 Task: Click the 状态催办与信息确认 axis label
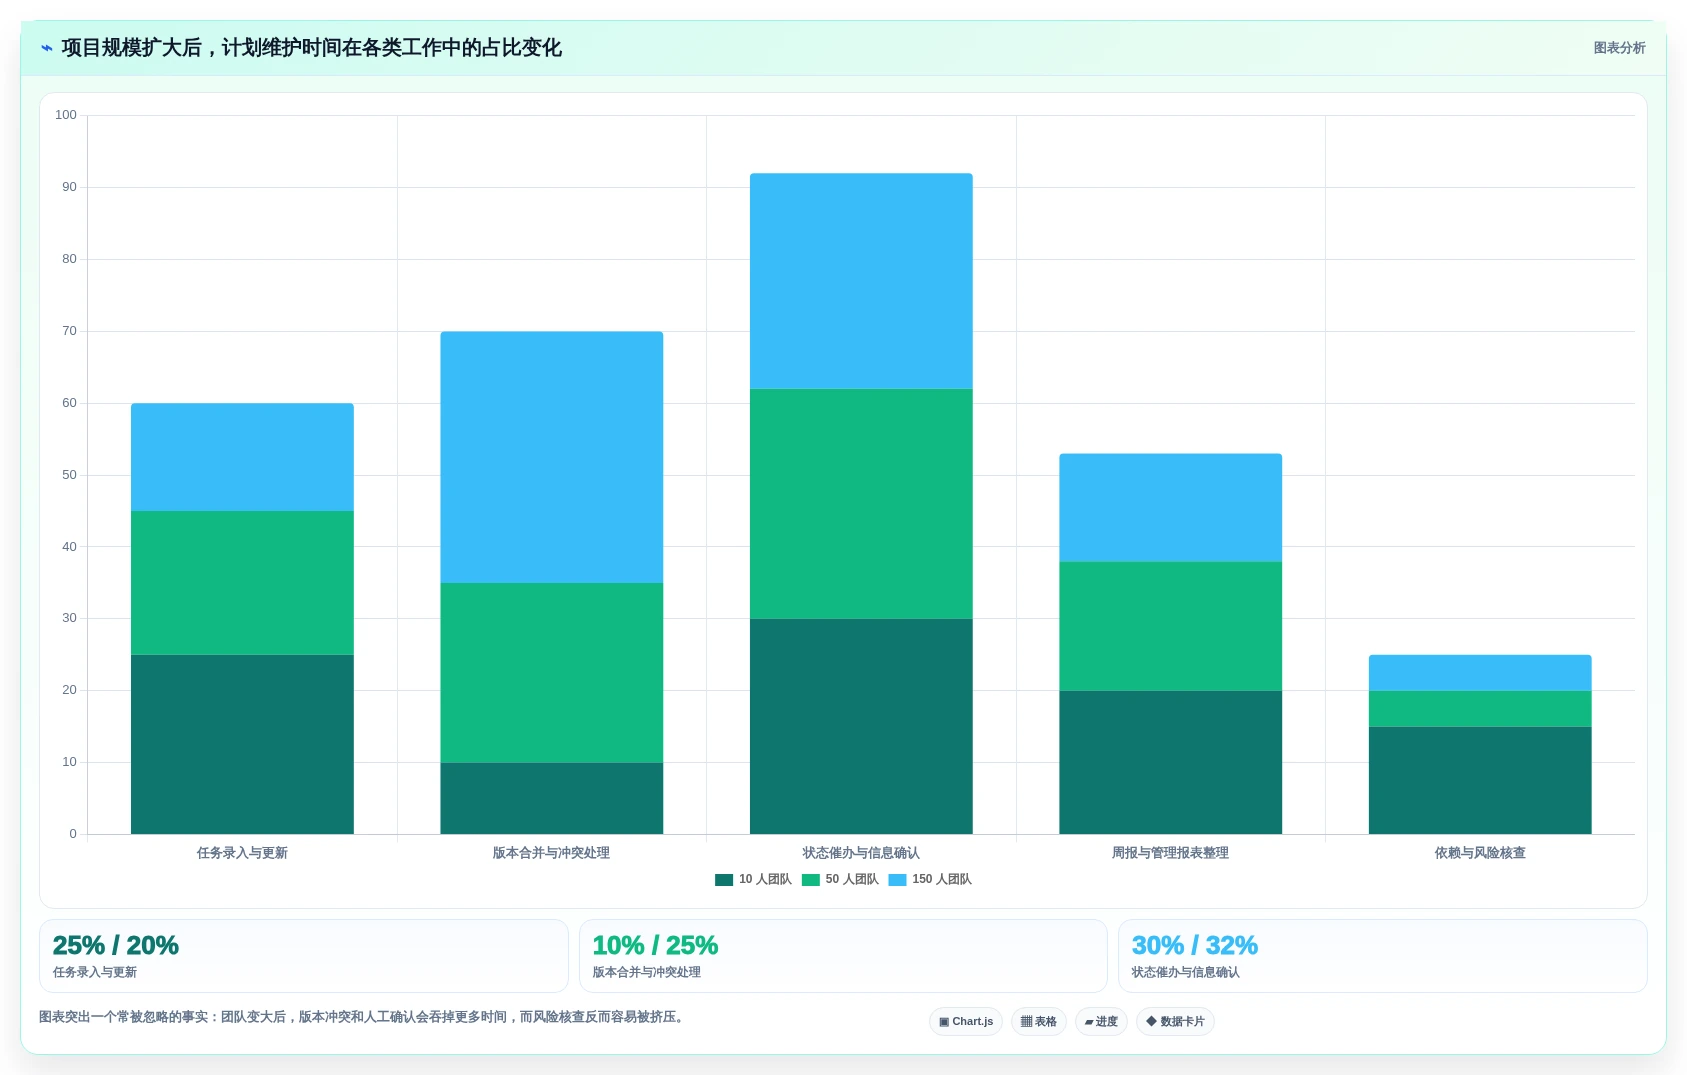(861, 853)
